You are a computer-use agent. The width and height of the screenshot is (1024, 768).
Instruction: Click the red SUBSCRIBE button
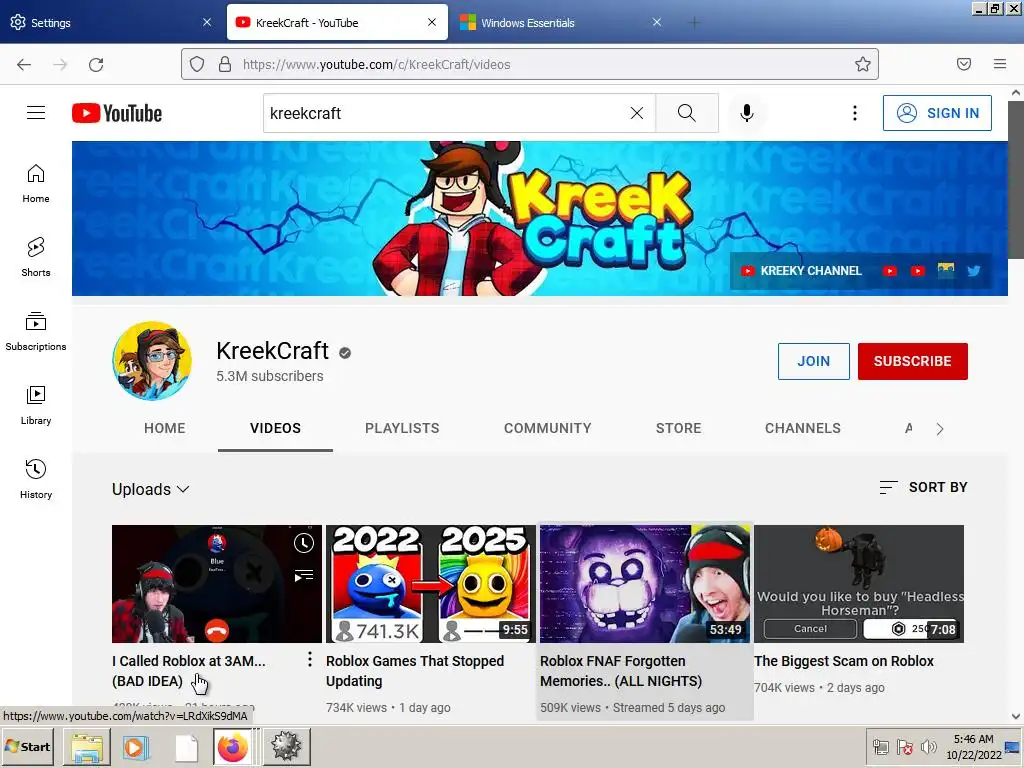pyautogui.click(x=912, y=361)
